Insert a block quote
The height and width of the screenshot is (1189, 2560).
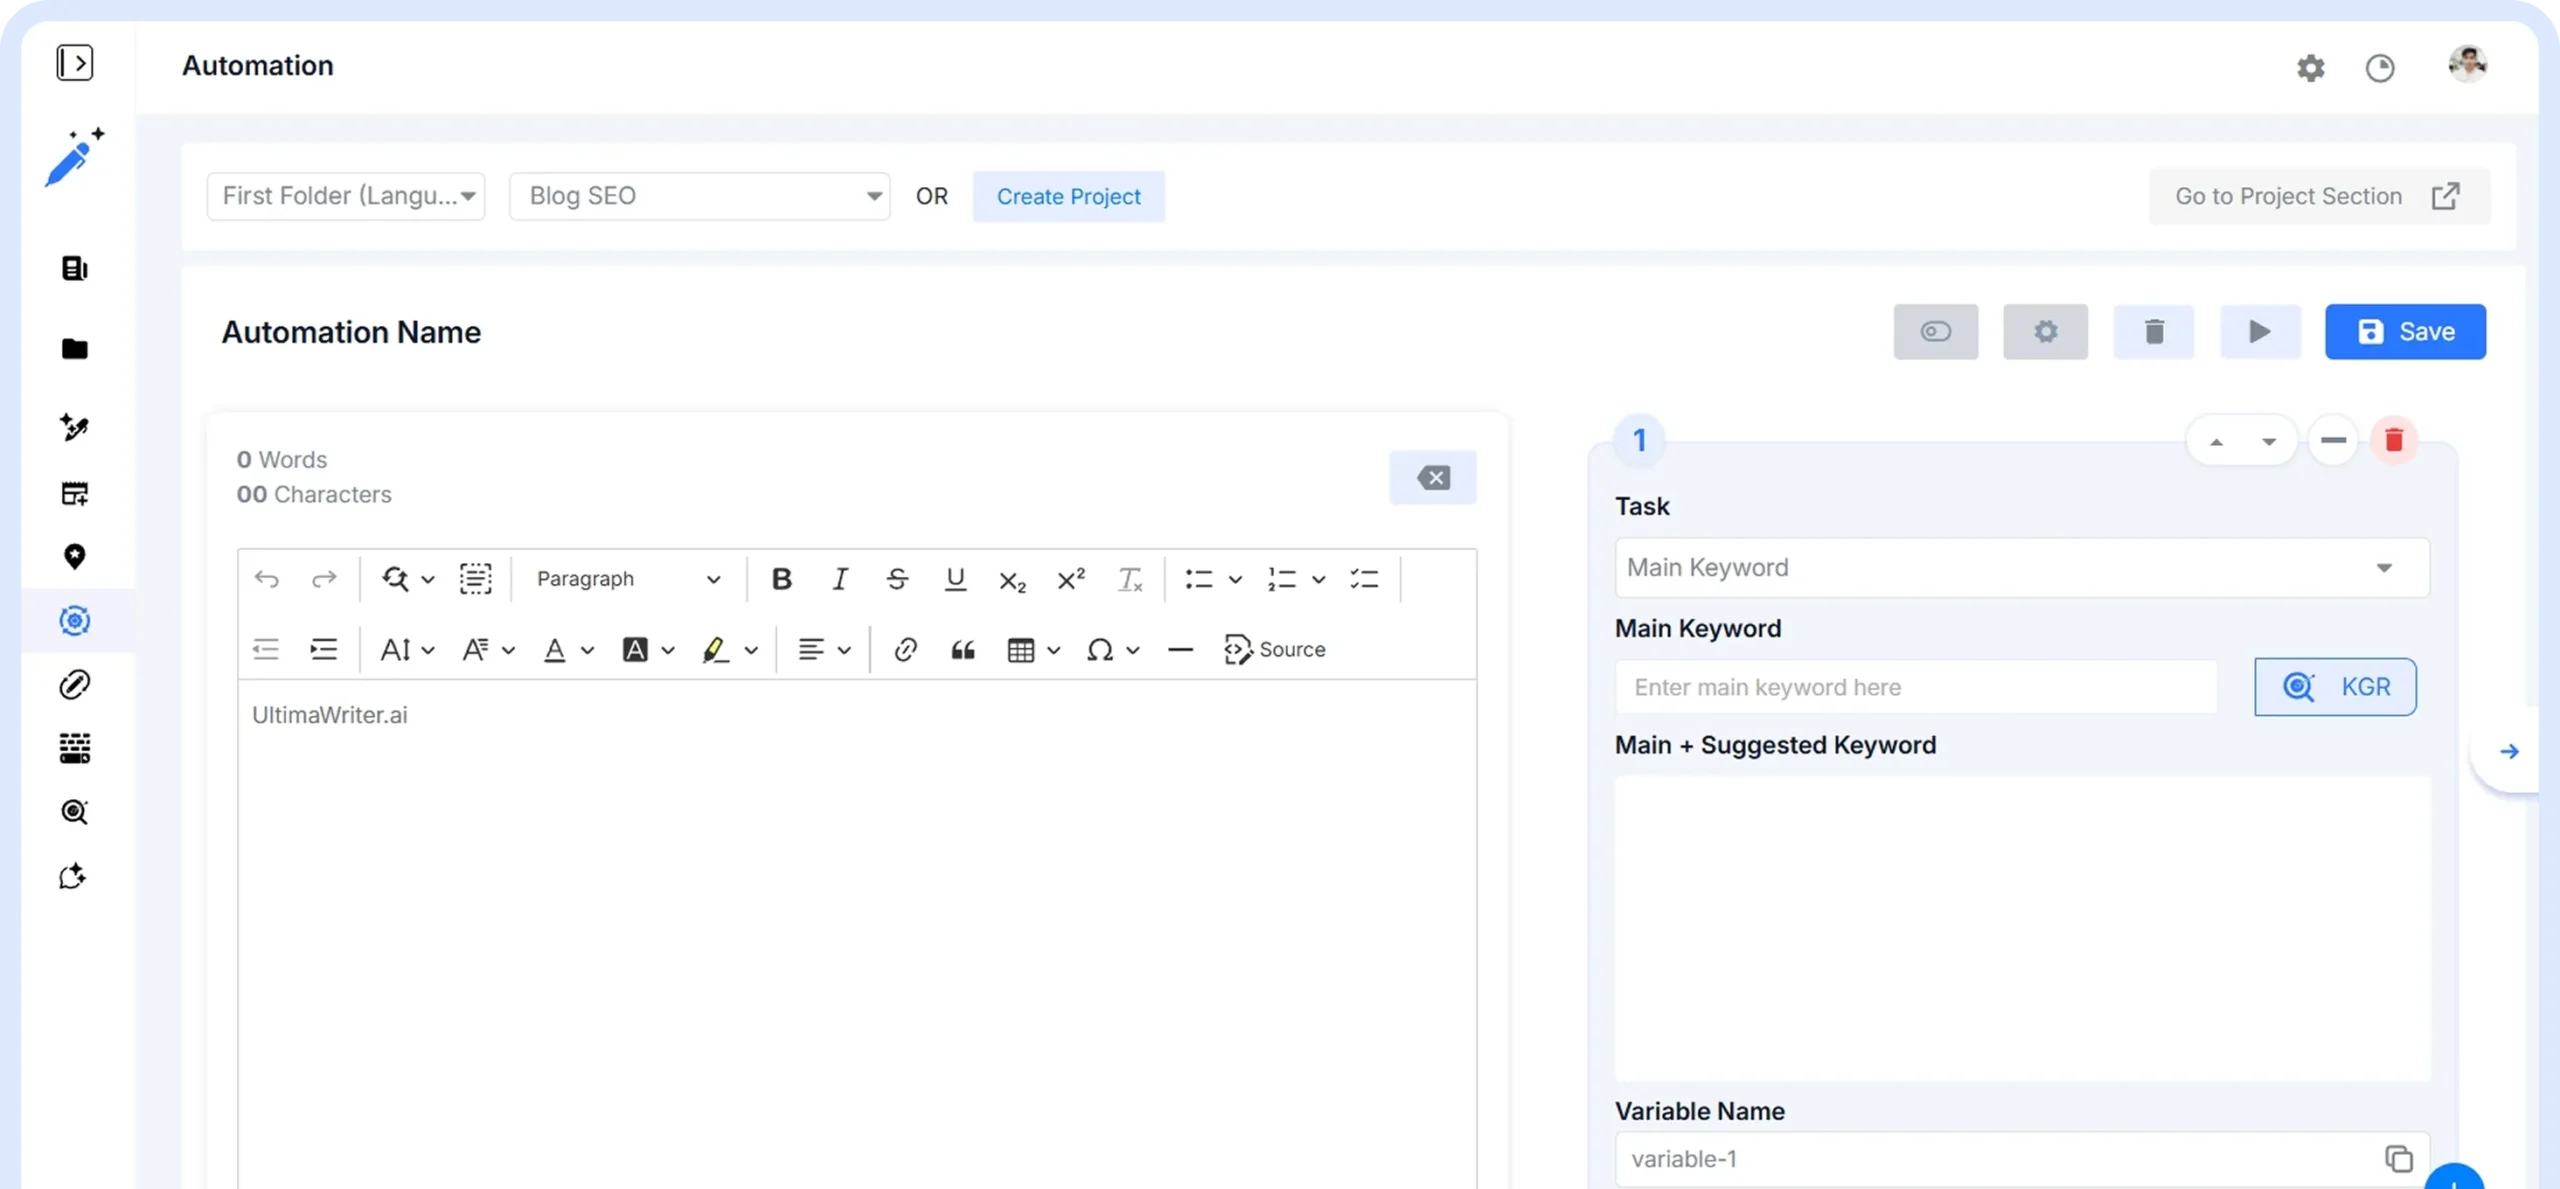tap(963, 650)
